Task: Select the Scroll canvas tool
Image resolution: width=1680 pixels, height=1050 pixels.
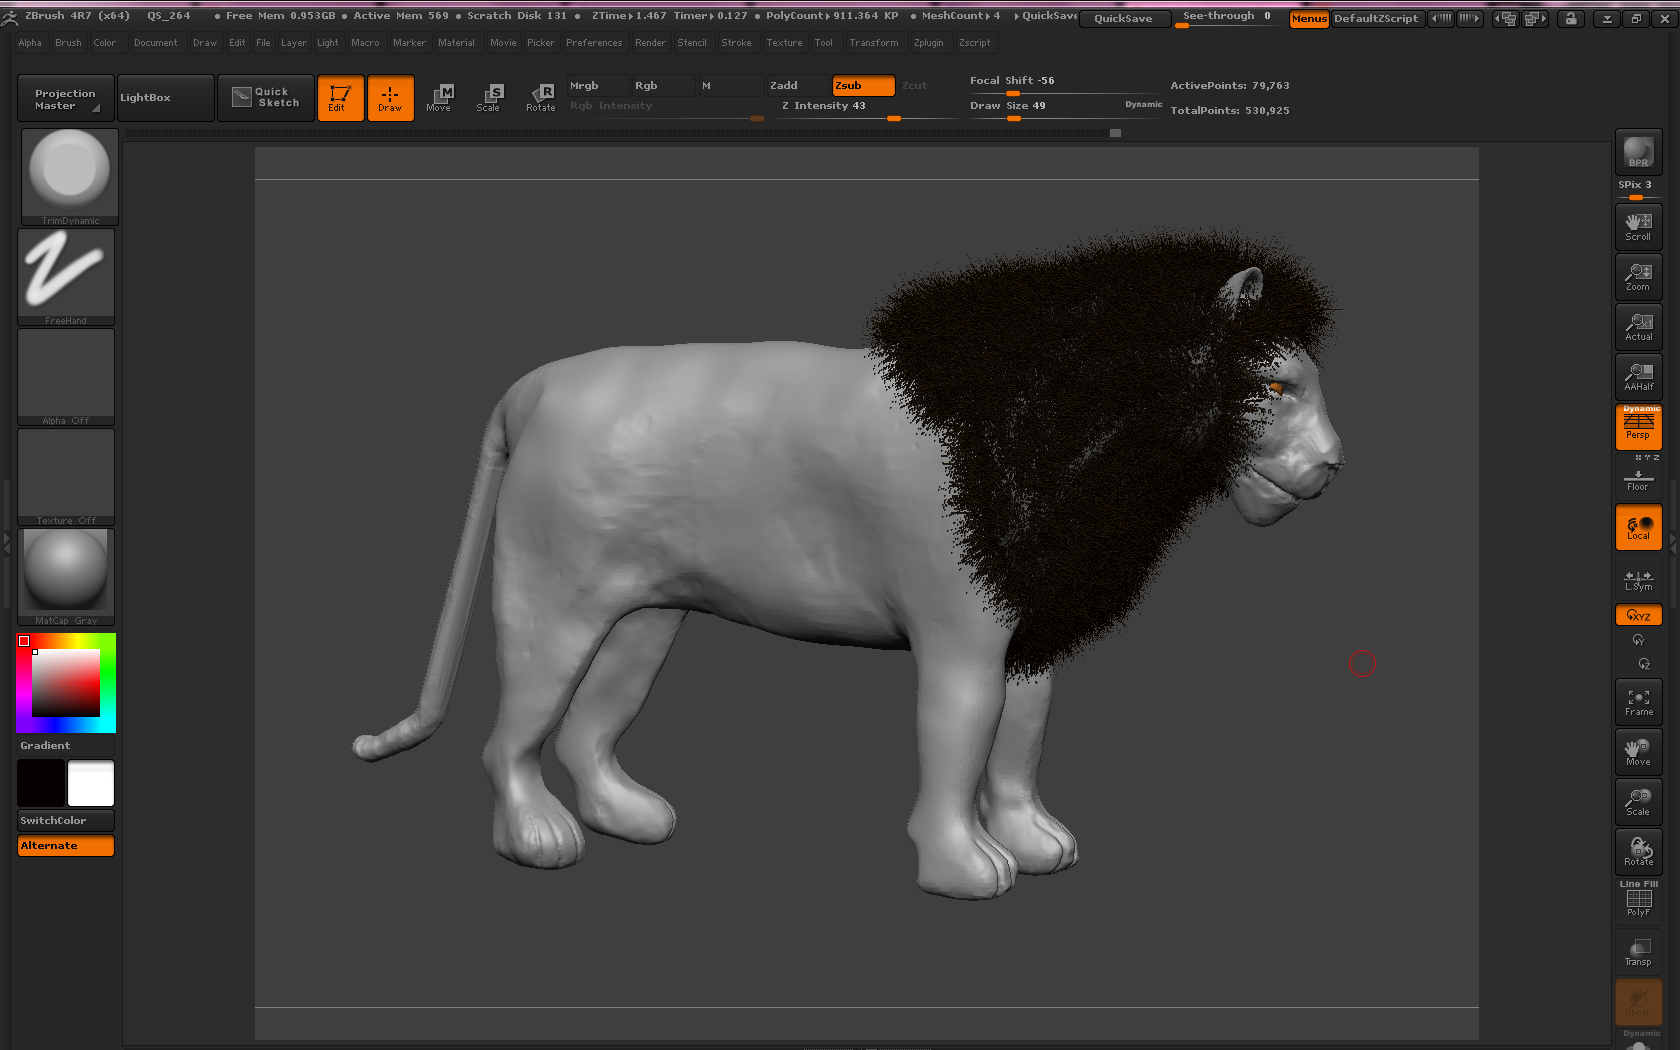Action: pyautogui.click(x=1638, y=227)
